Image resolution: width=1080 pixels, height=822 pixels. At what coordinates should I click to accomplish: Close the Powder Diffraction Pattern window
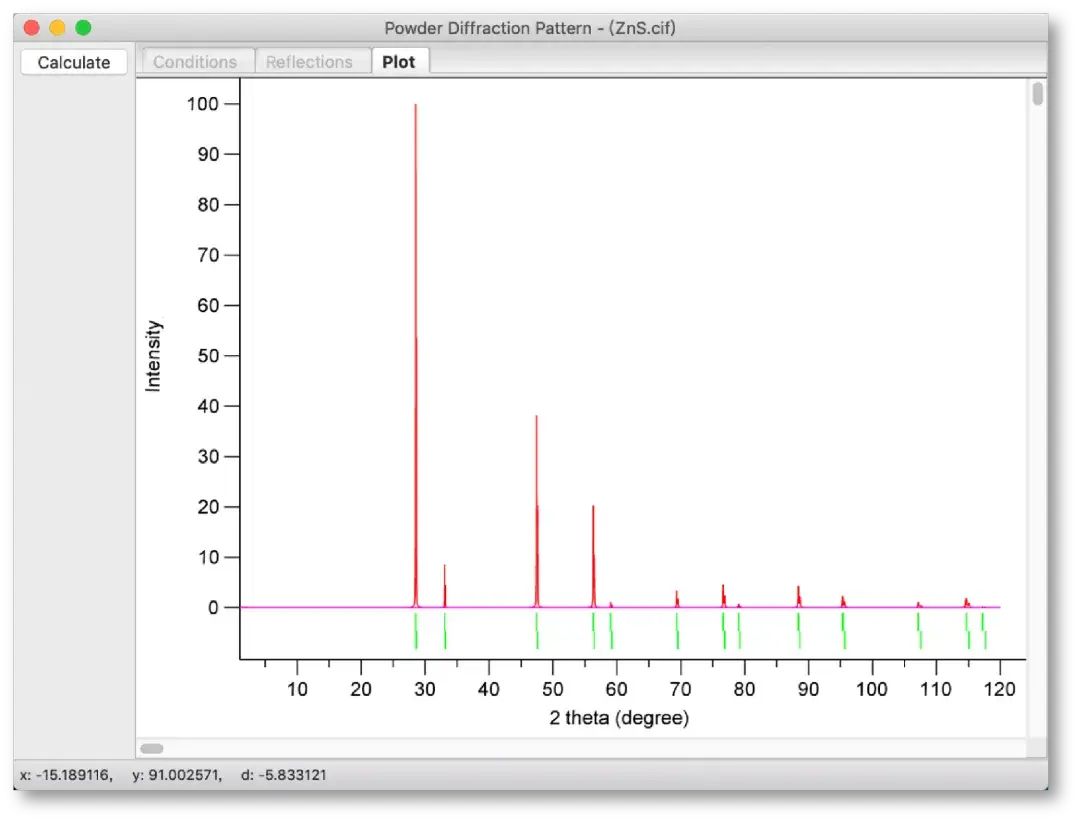coord(31,28)
